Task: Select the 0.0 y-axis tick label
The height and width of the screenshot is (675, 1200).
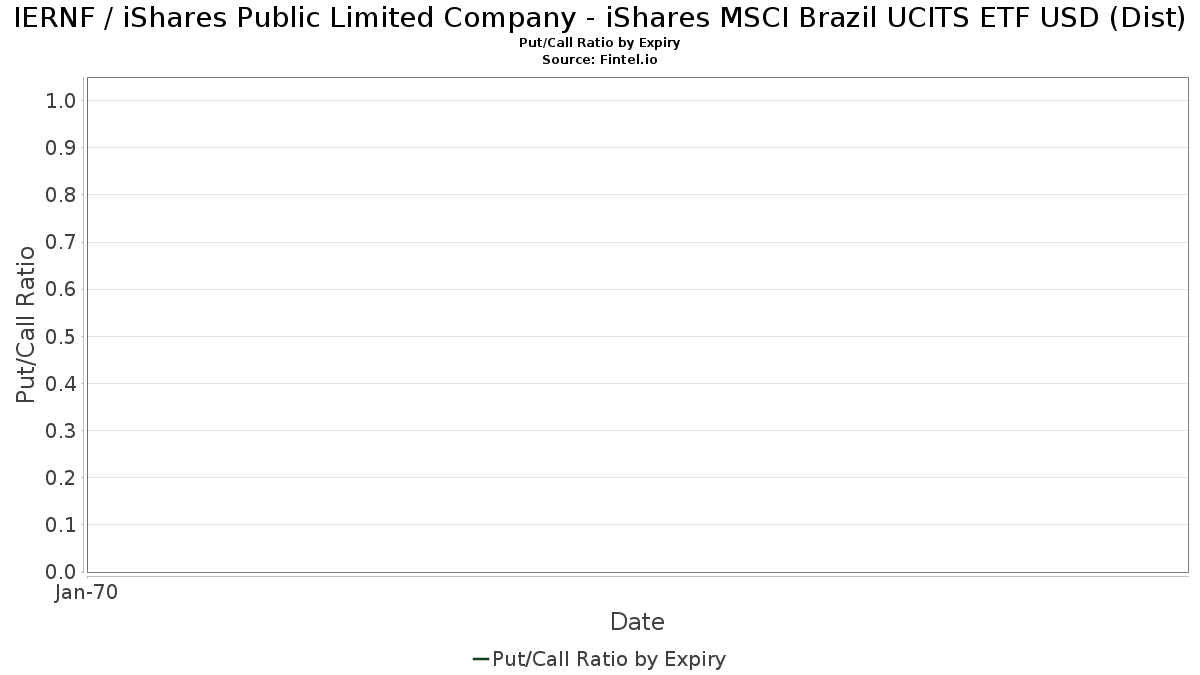Action: point(61,572)
